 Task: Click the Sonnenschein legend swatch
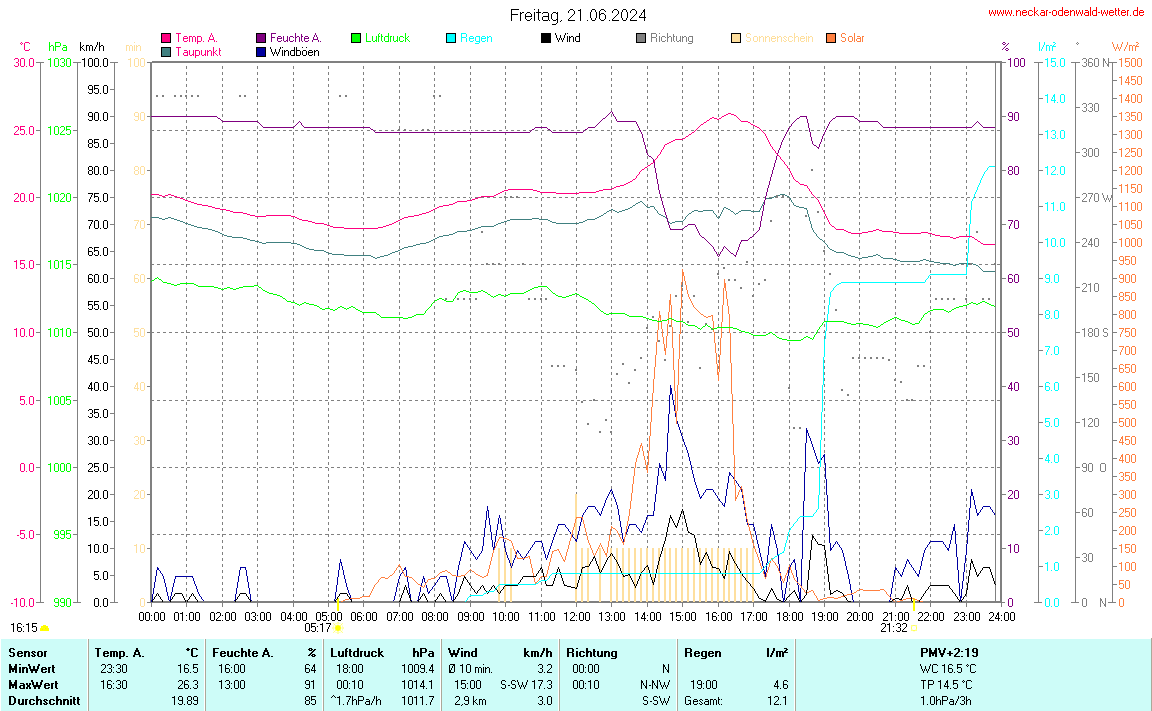tap(736, 38)
